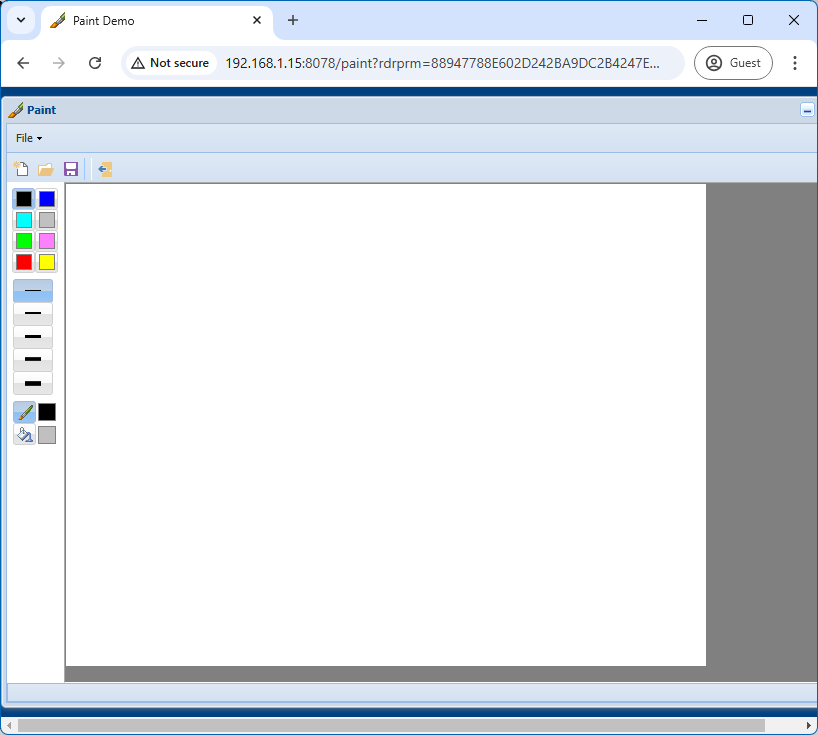Click the exit arrow toolbar icon
818x735 pixels.
[x=105, y=169]
